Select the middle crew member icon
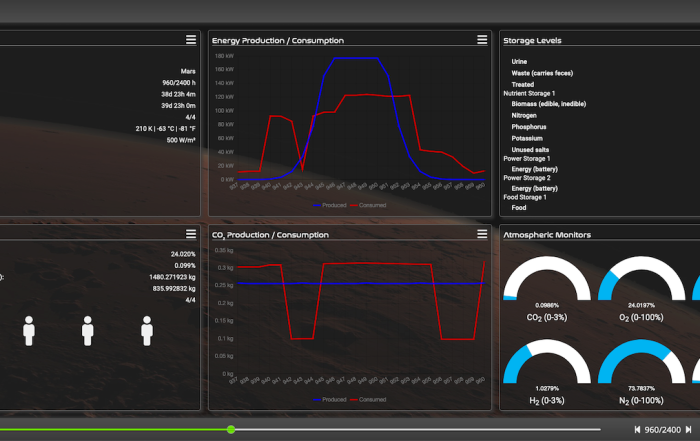 [x=88, y=331]
